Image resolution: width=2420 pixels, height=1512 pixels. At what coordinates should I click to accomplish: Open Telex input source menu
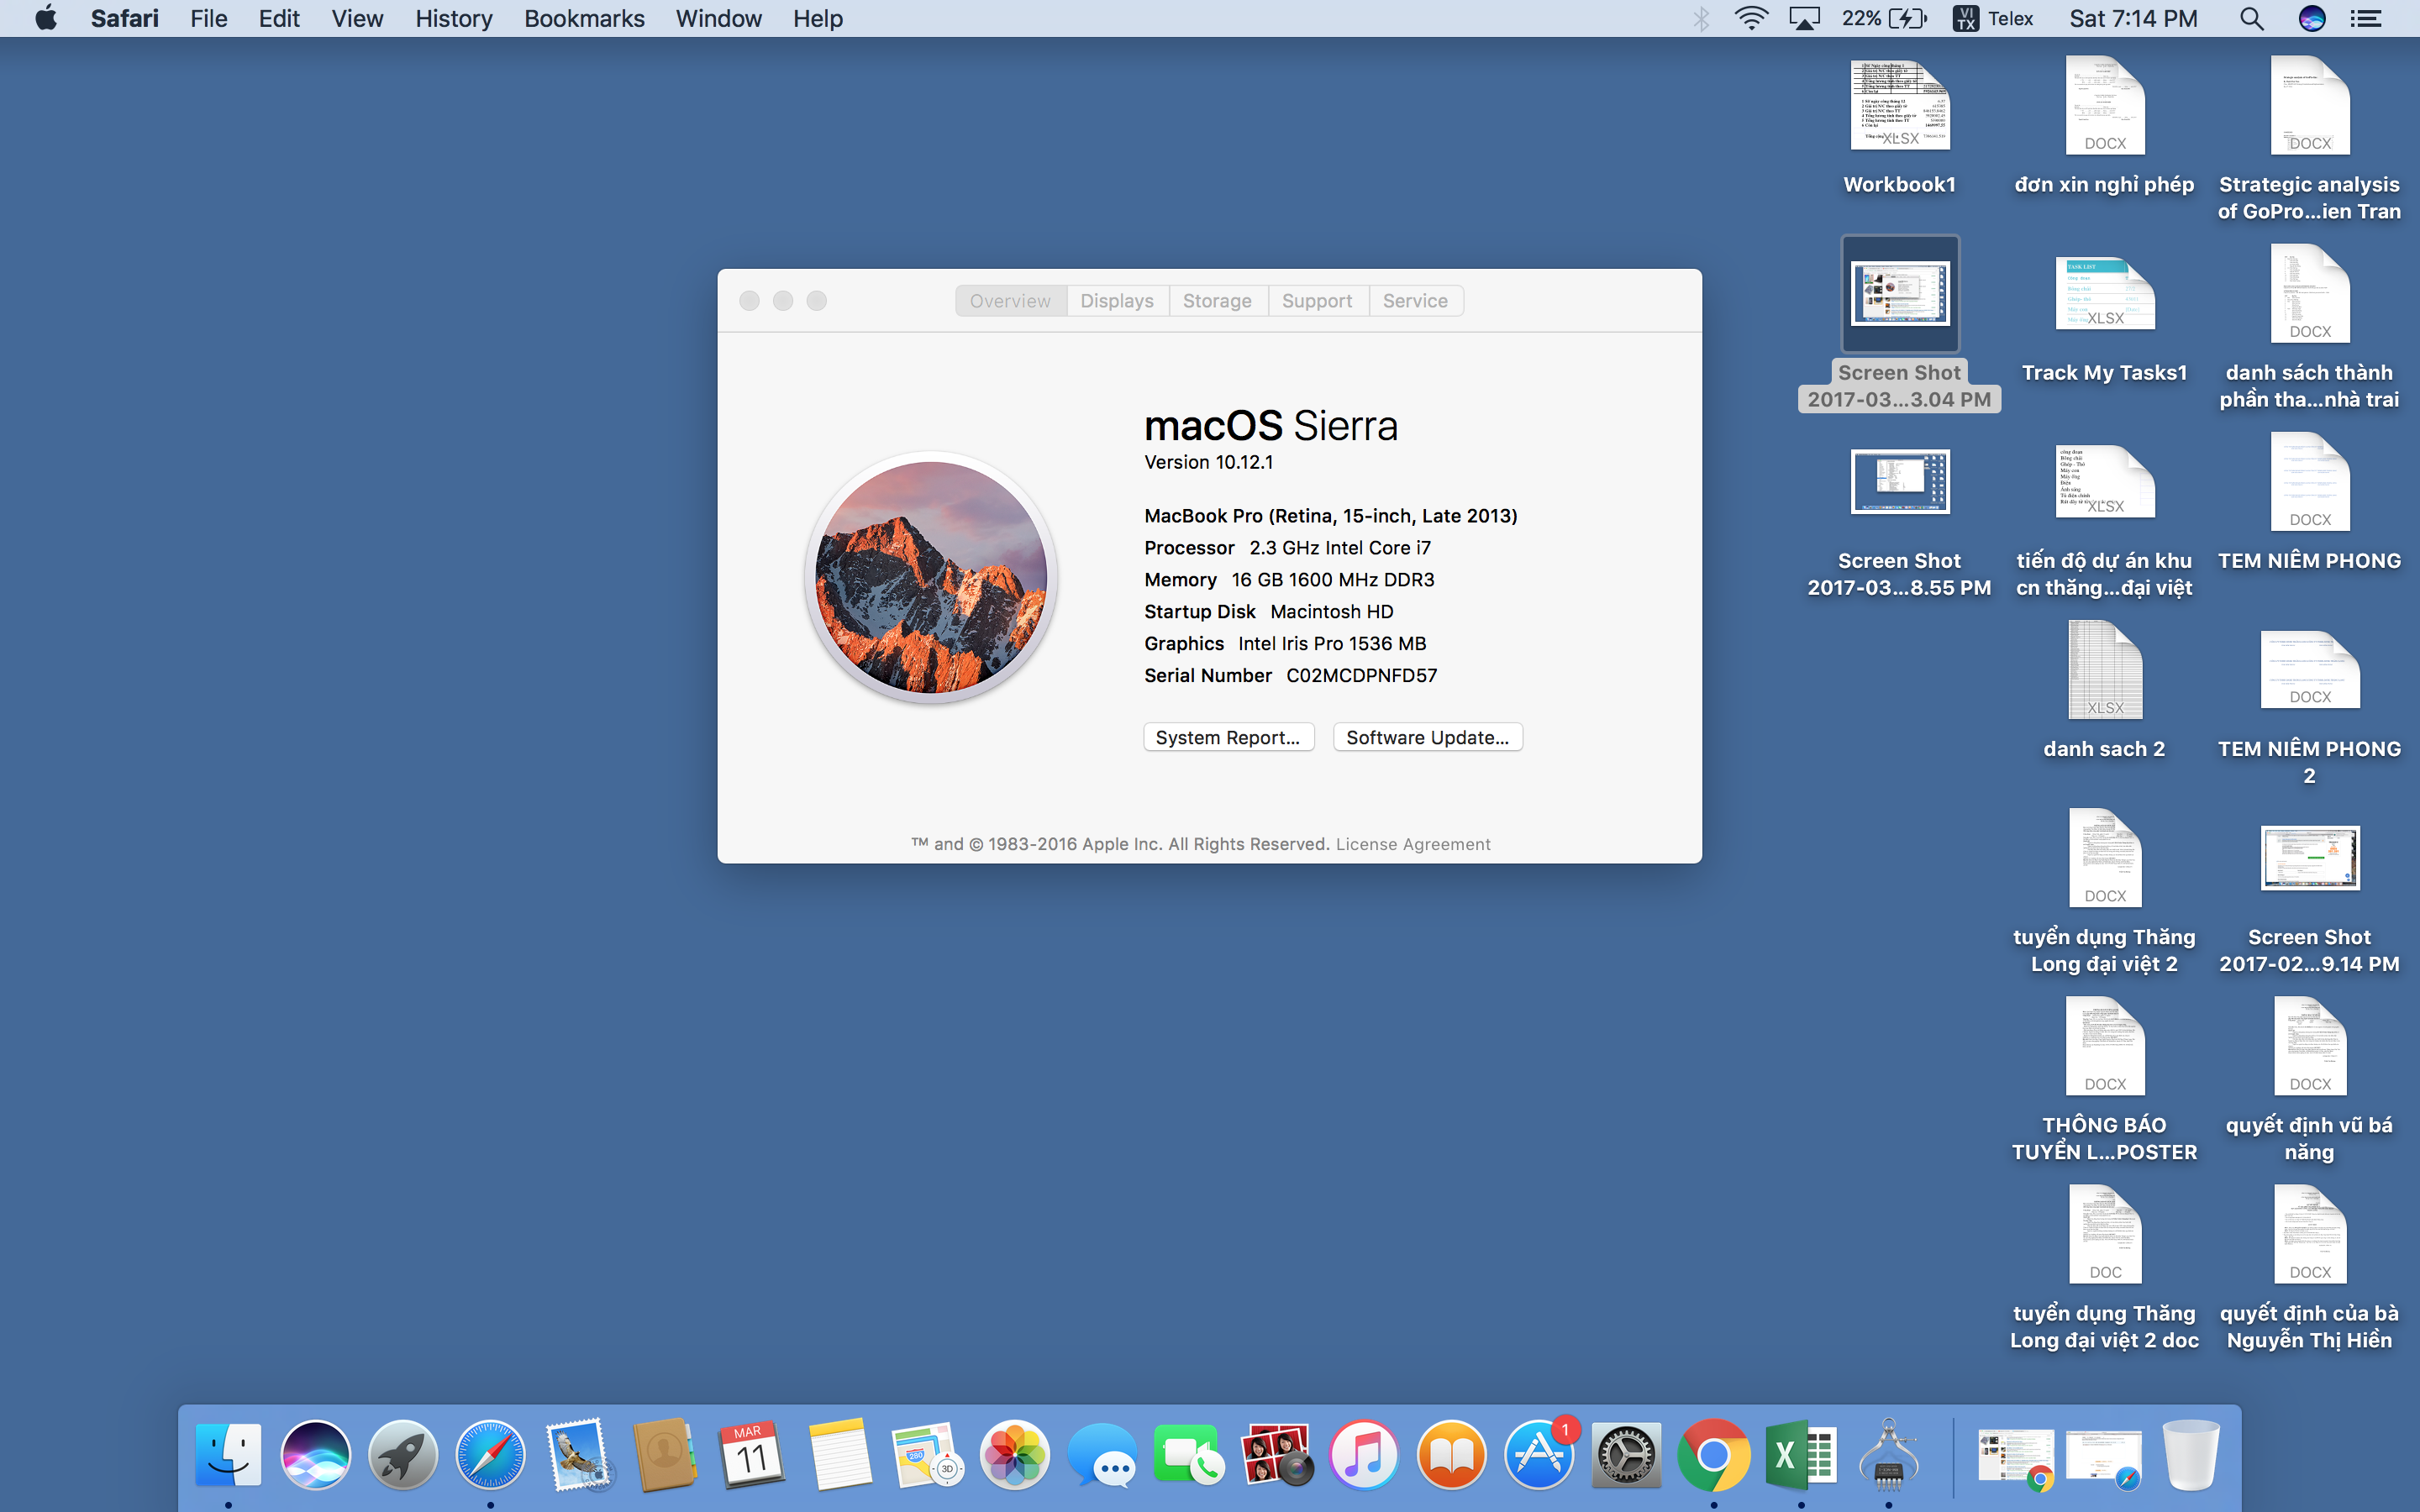[x=1993, y=18]
